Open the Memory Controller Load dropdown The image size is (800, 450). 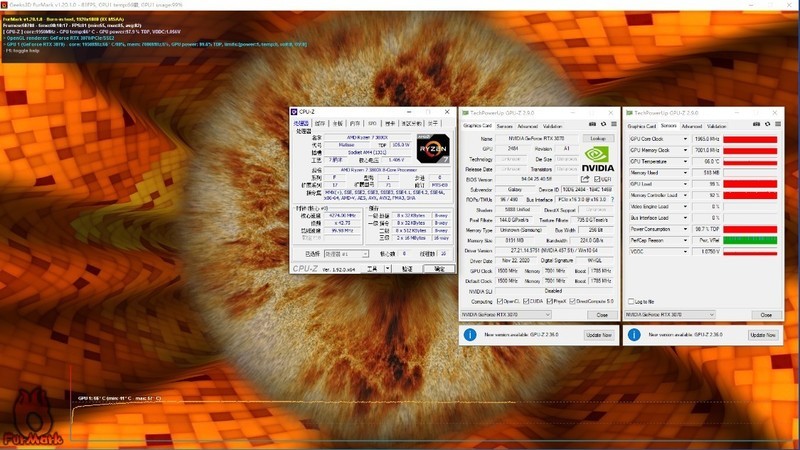coord(685,195)
